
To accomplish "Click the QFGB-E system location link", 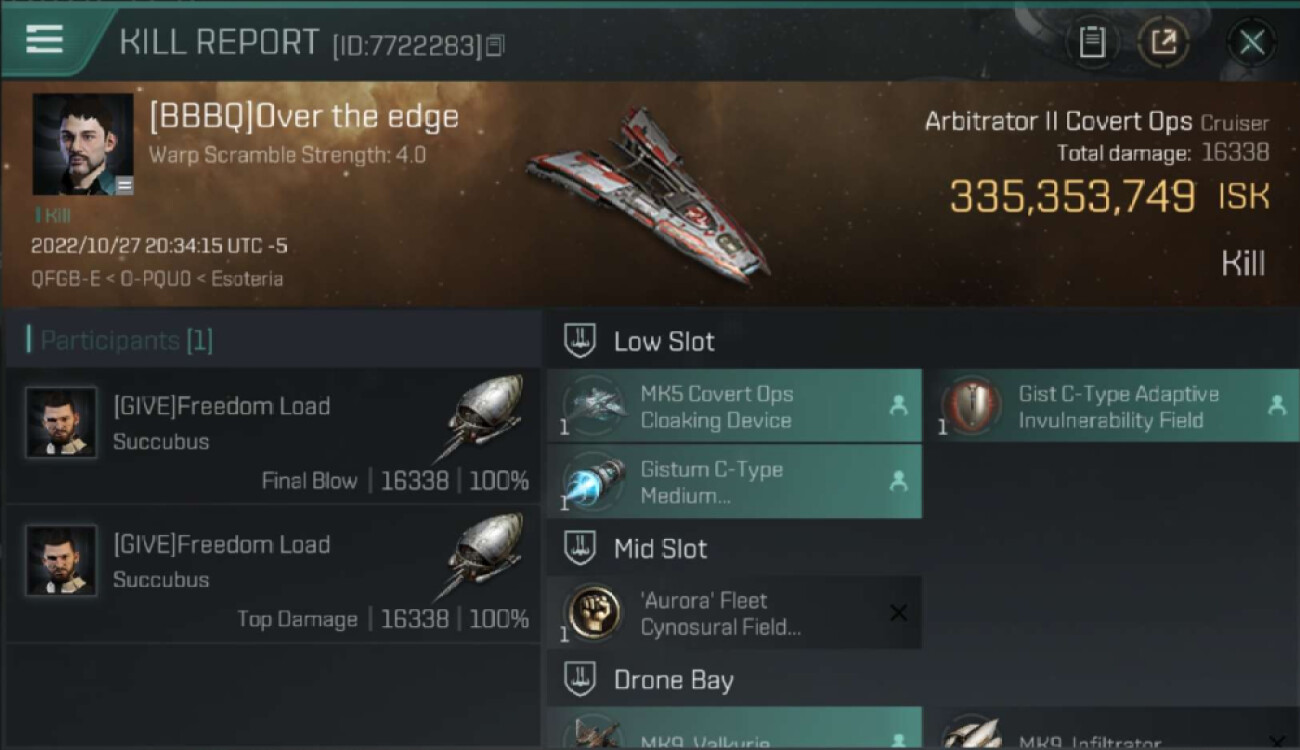I will pos(64,279).
